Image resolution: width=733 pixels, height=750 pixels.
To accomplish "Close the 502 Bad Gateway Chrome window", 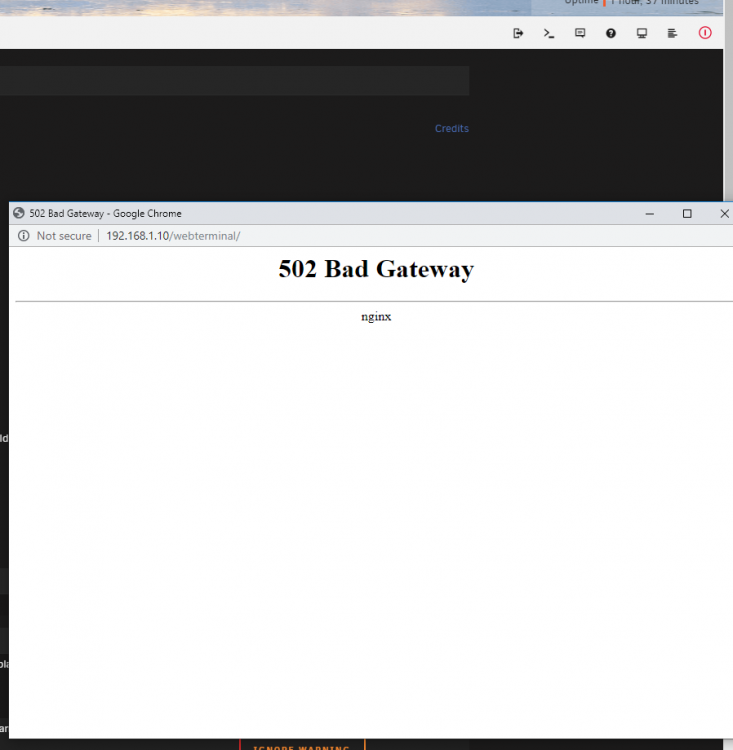I will pos(724,214).
